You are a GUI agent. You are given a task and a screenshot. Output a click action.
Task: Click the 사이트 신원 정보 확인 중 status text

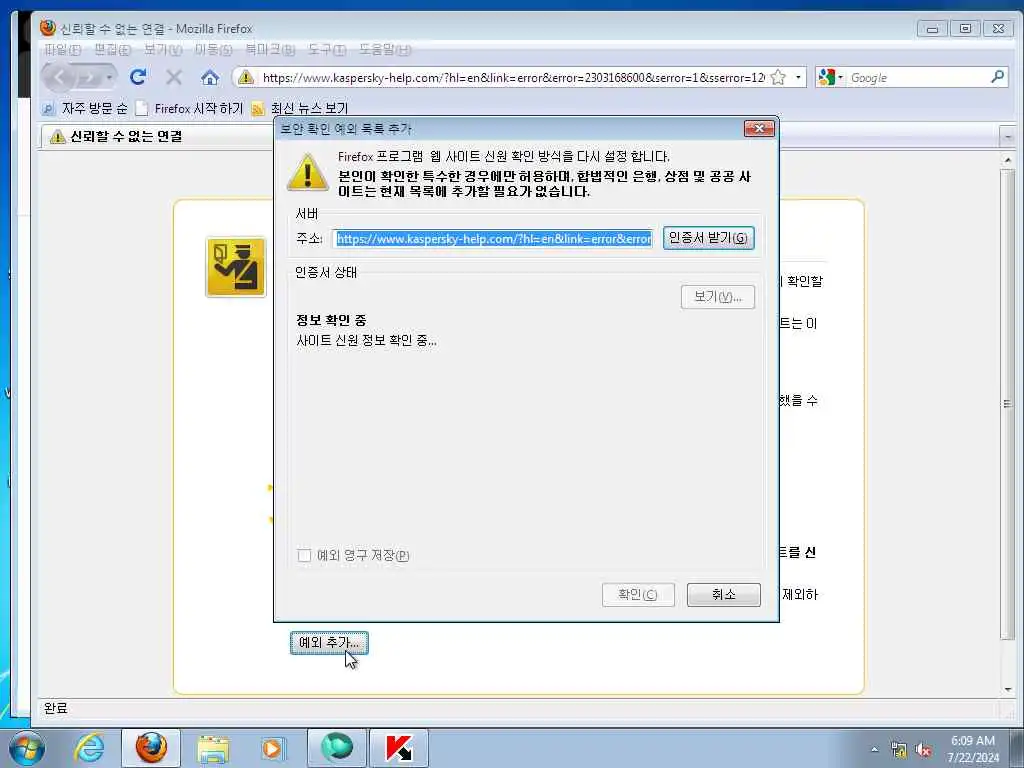(366, 341)
